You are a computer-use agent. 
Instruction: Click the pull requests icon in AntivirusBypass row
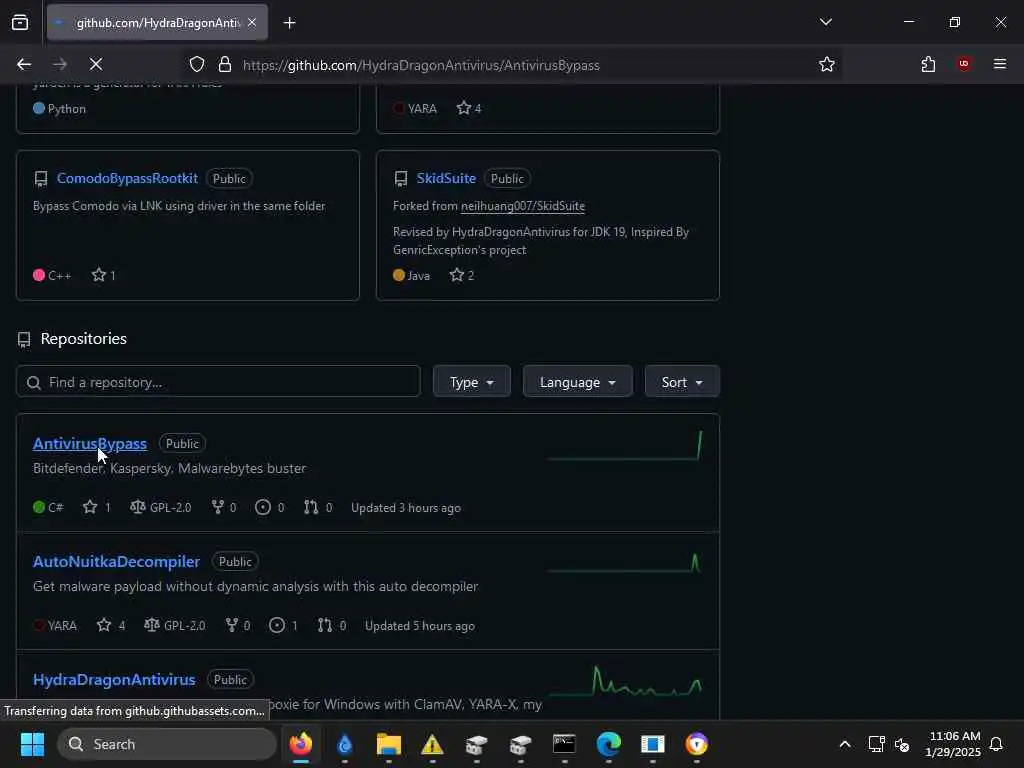point(311,507)
